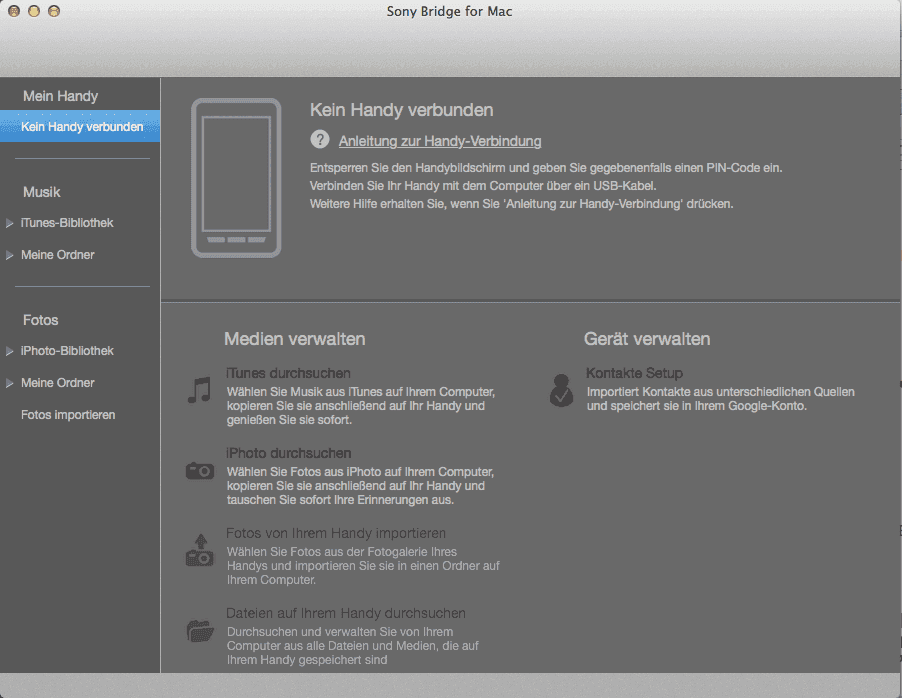Select iTunes-Bibliothek in the sidebar
The height and width of the screenshot is (698, 902).
click(67, 223)
